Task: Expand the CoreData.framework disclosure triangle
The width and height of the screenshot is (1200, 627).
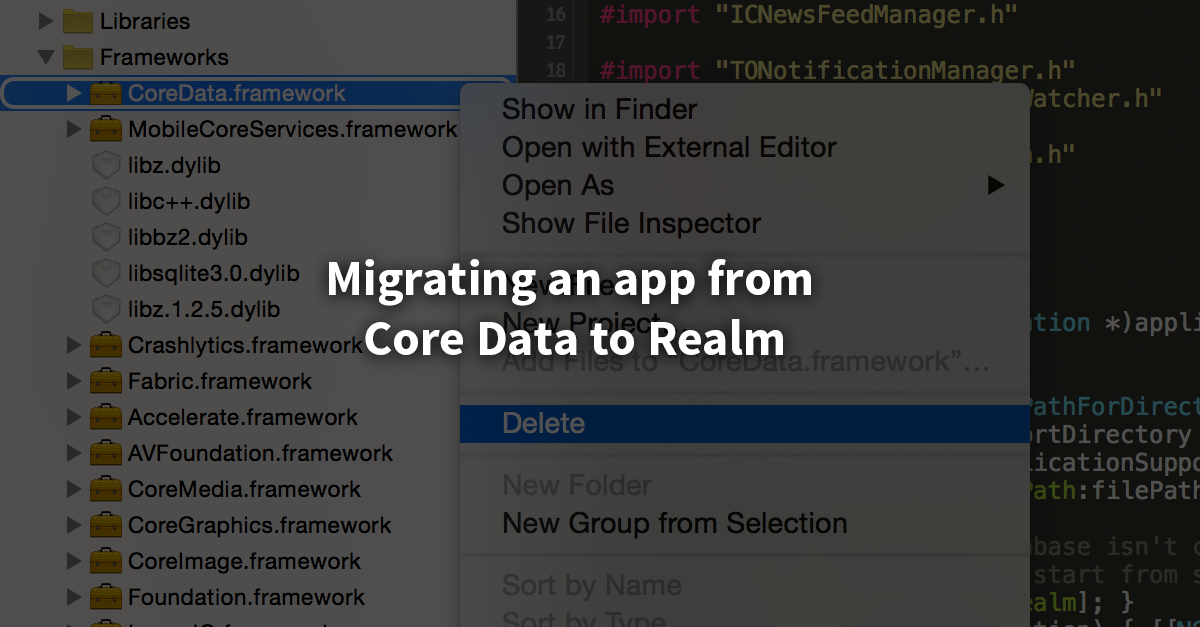Action: point(72,93)
